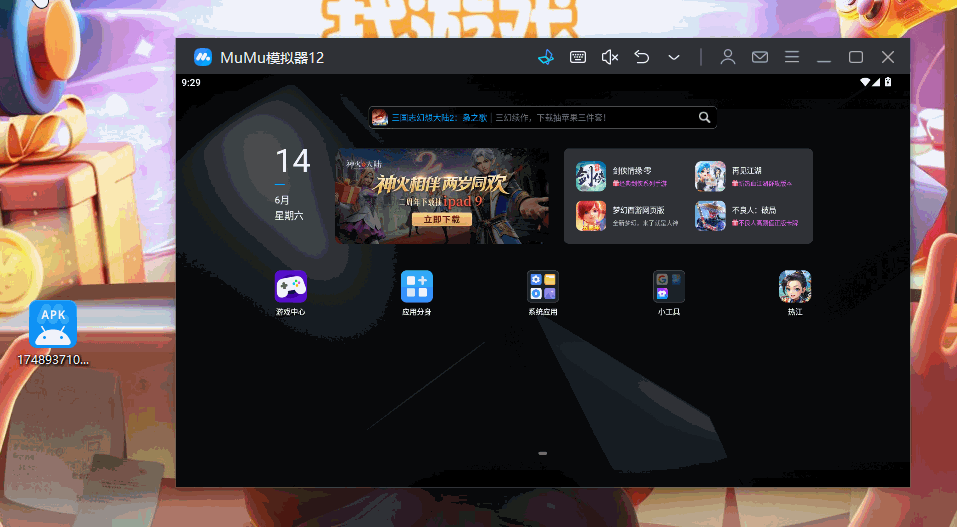The height and width of the screenshot is (527, 957).
Task: Click the 再见江湖 title text
Action: 747,170
